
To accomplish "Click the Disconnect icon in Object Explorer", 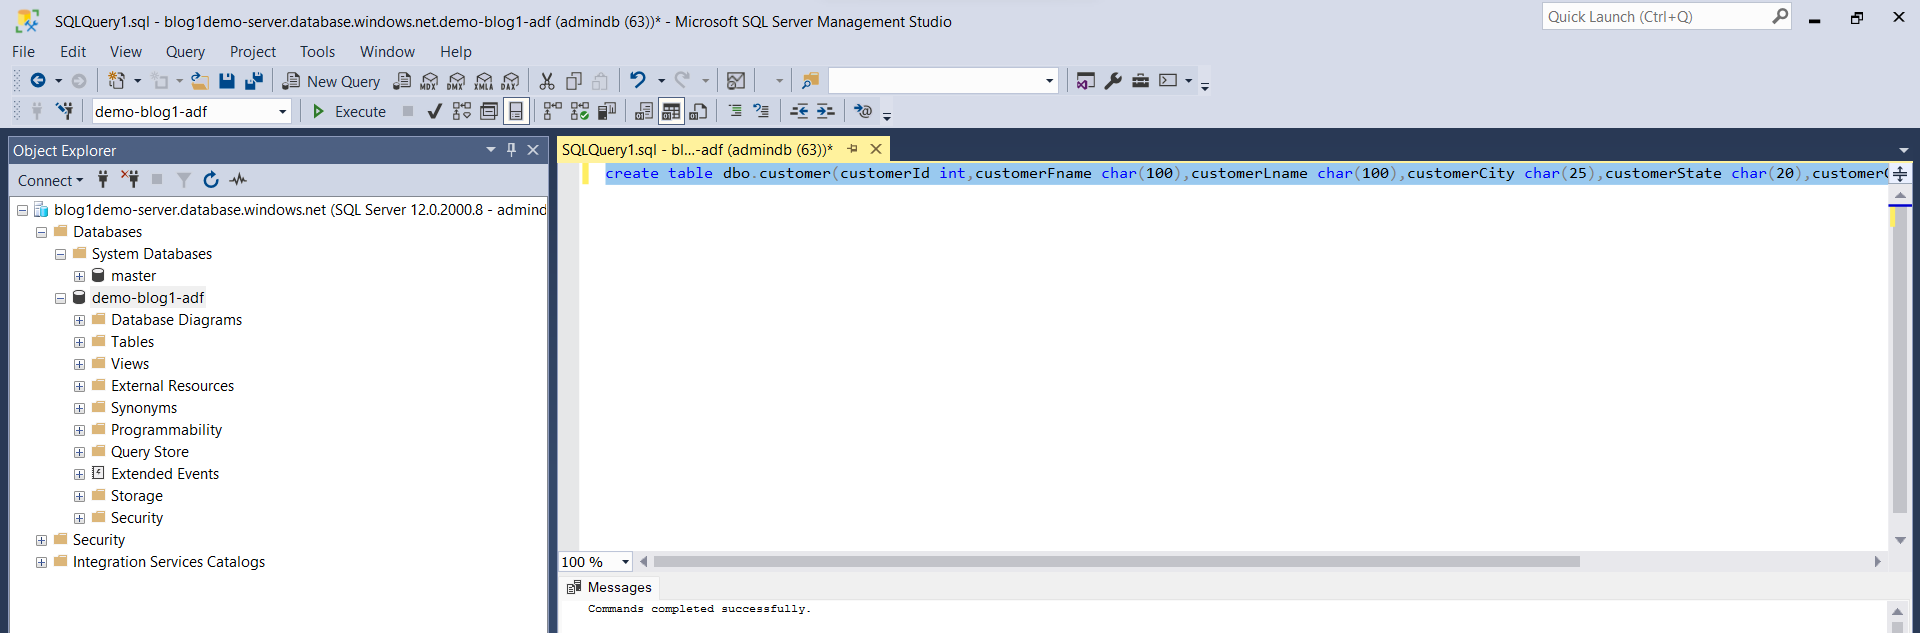I will tap(130, 180).
